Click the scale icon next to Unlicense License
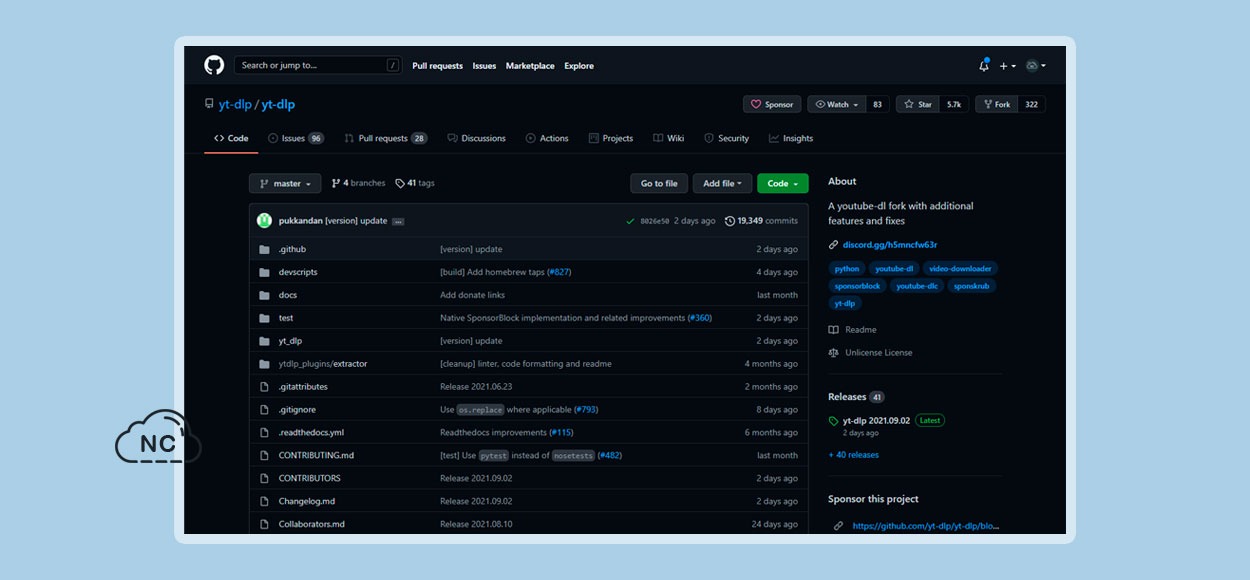 pyautogui.click(x=834, y=353)
